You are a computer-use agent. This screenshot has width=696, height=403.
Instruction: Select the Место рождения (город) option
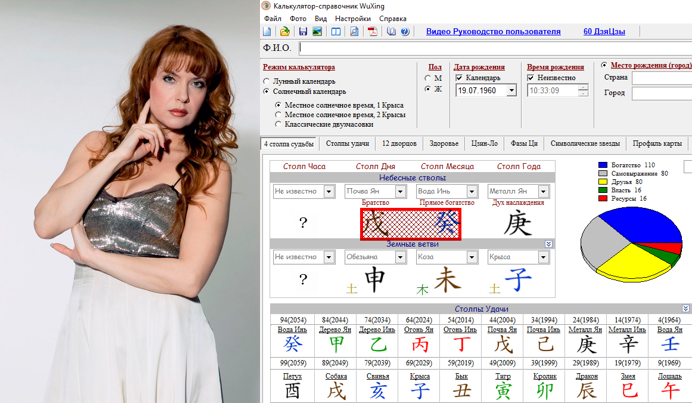pyautogui.click(x=604, y=65)
